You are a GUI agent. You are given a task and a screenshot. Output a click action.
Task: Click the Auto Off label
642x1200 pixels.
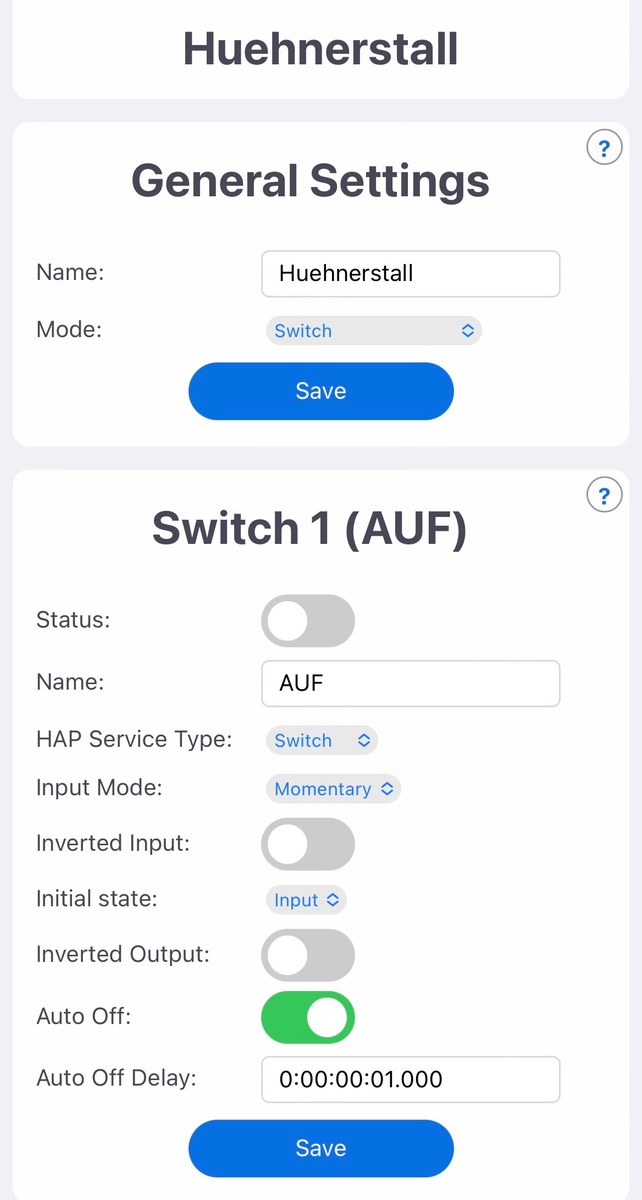(x=84, y=1017)
